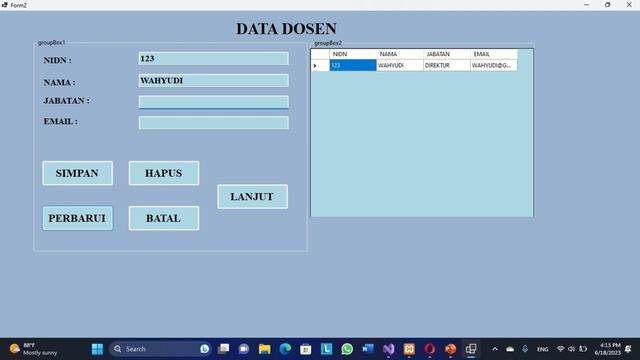The image size is (640, 360).
Task: Open Microsoft Word from taskbar
Action: (x=368, y=349)
